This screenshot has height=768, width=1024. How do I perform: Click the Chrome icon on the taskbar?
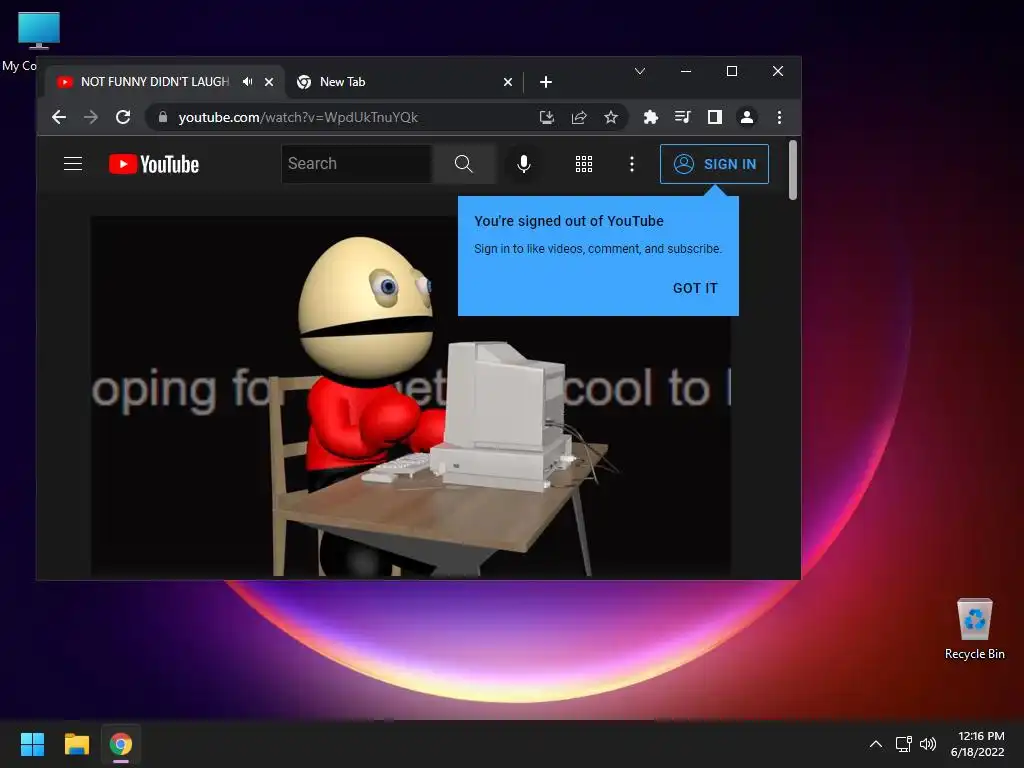pyautogui.click(x=121, y=744)
